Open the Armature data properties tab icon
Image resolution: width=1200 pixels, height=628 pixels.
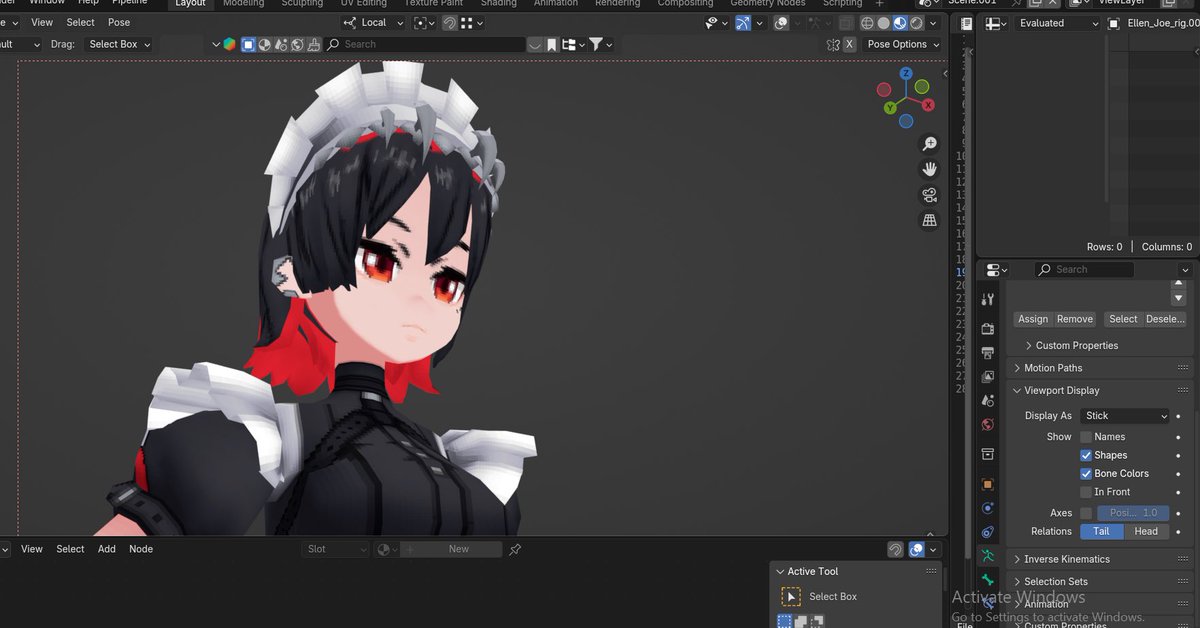point(988,556)
